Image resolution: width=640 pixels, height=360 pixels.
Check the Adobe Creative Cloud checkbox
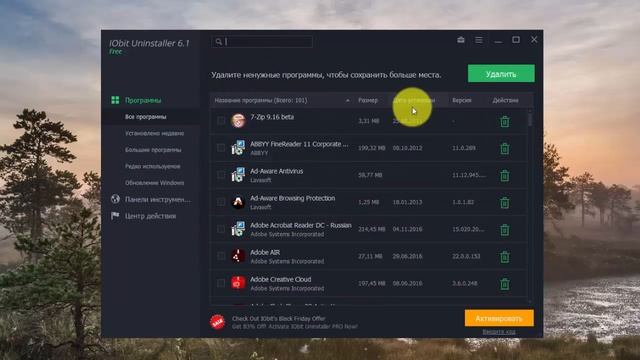[221, 283]
